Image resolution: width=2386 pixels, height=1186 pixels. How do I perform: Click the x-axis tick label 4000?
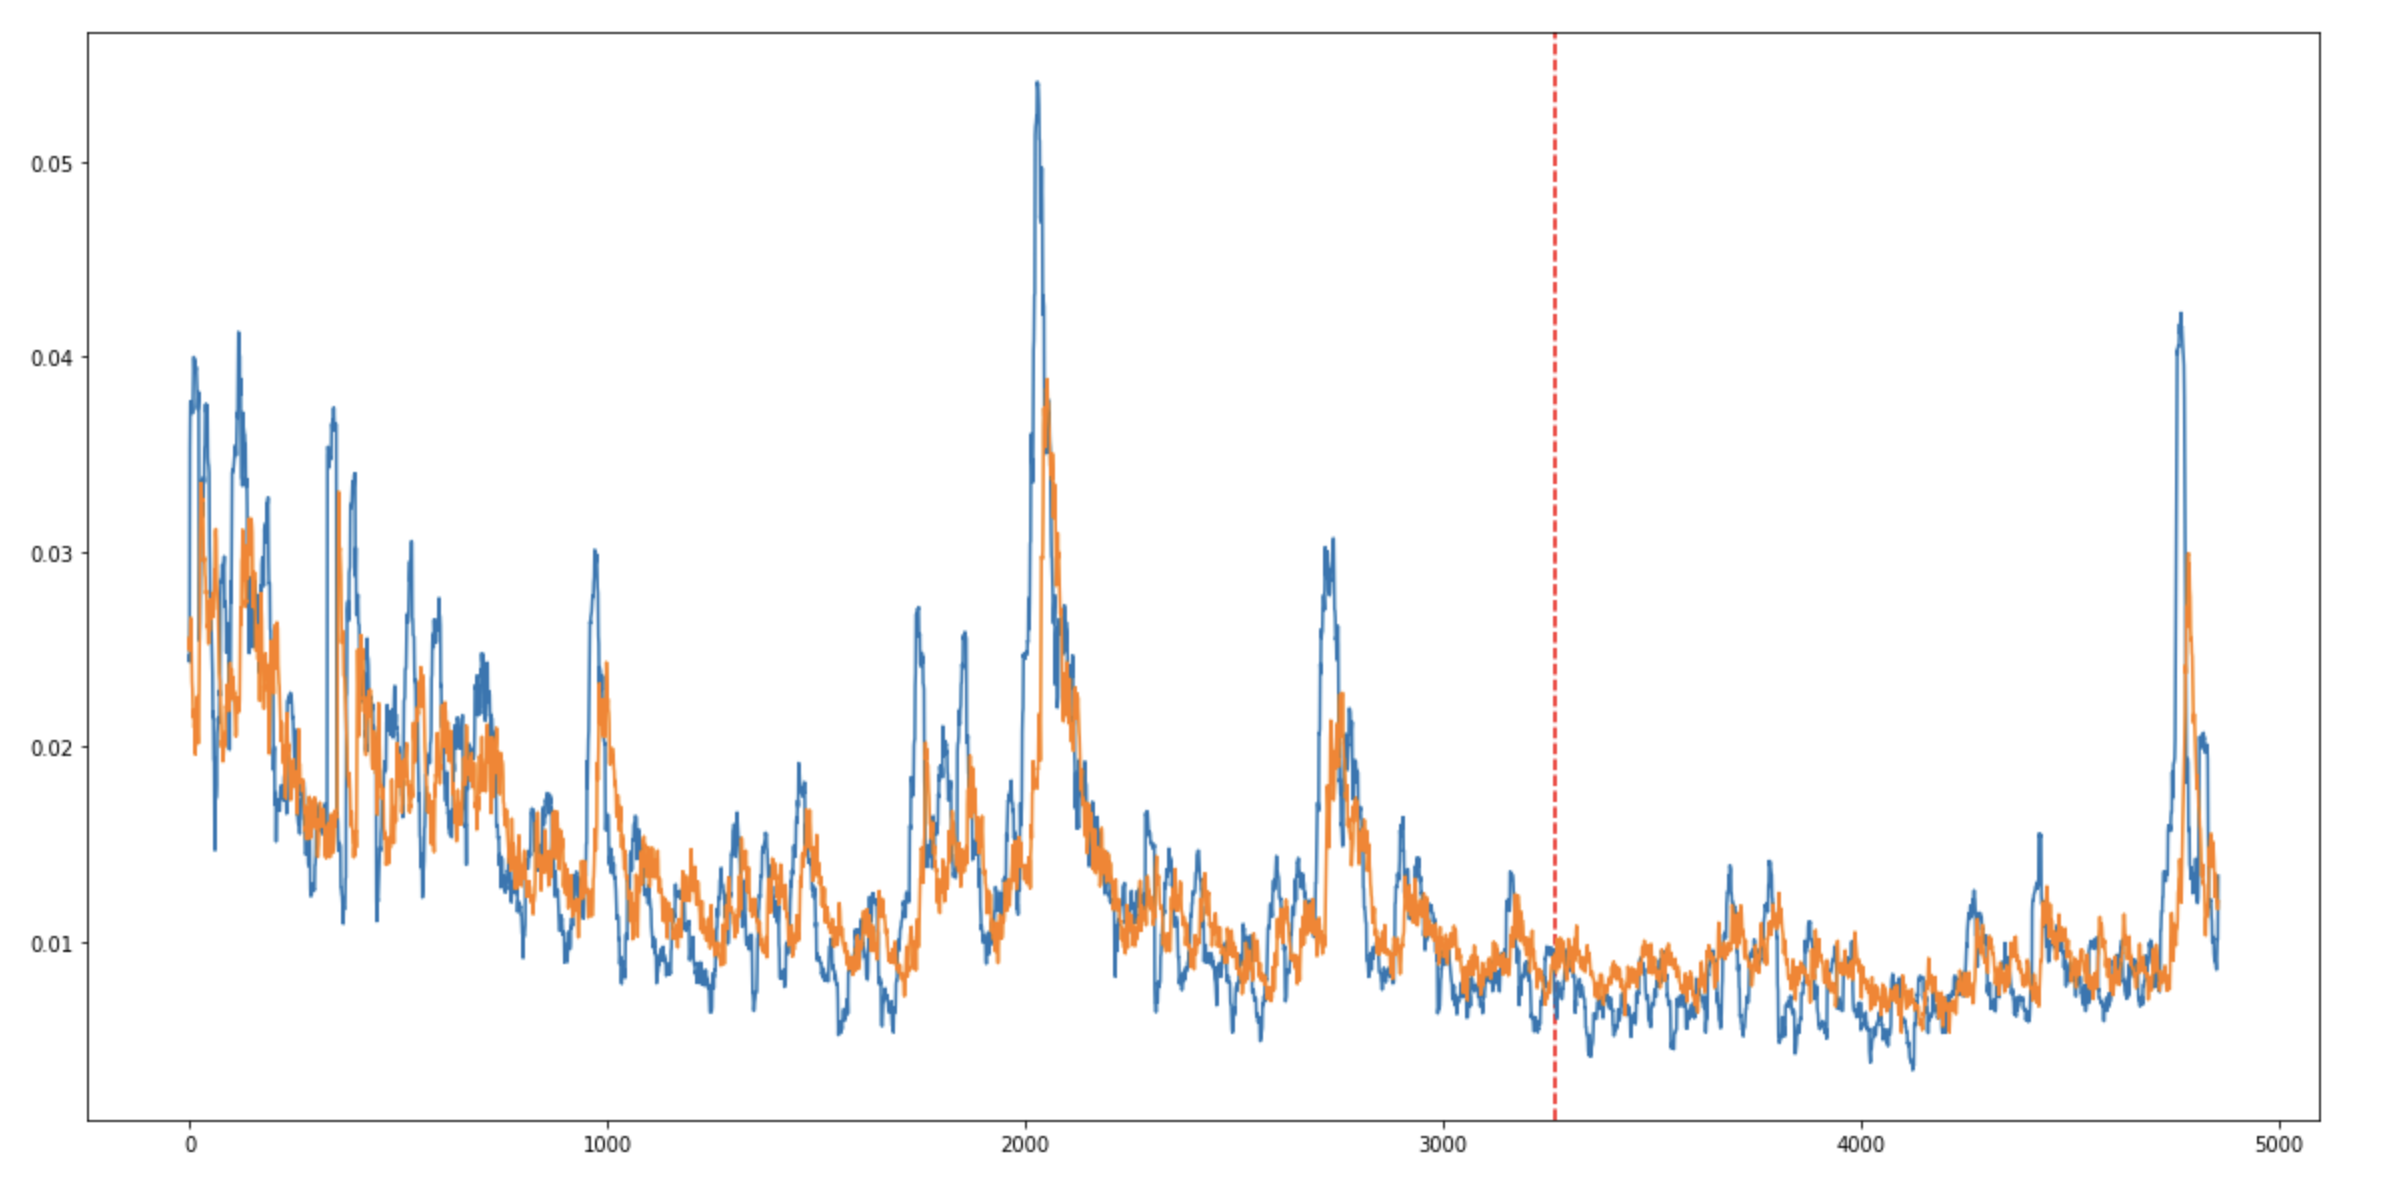(1861, 1145)
